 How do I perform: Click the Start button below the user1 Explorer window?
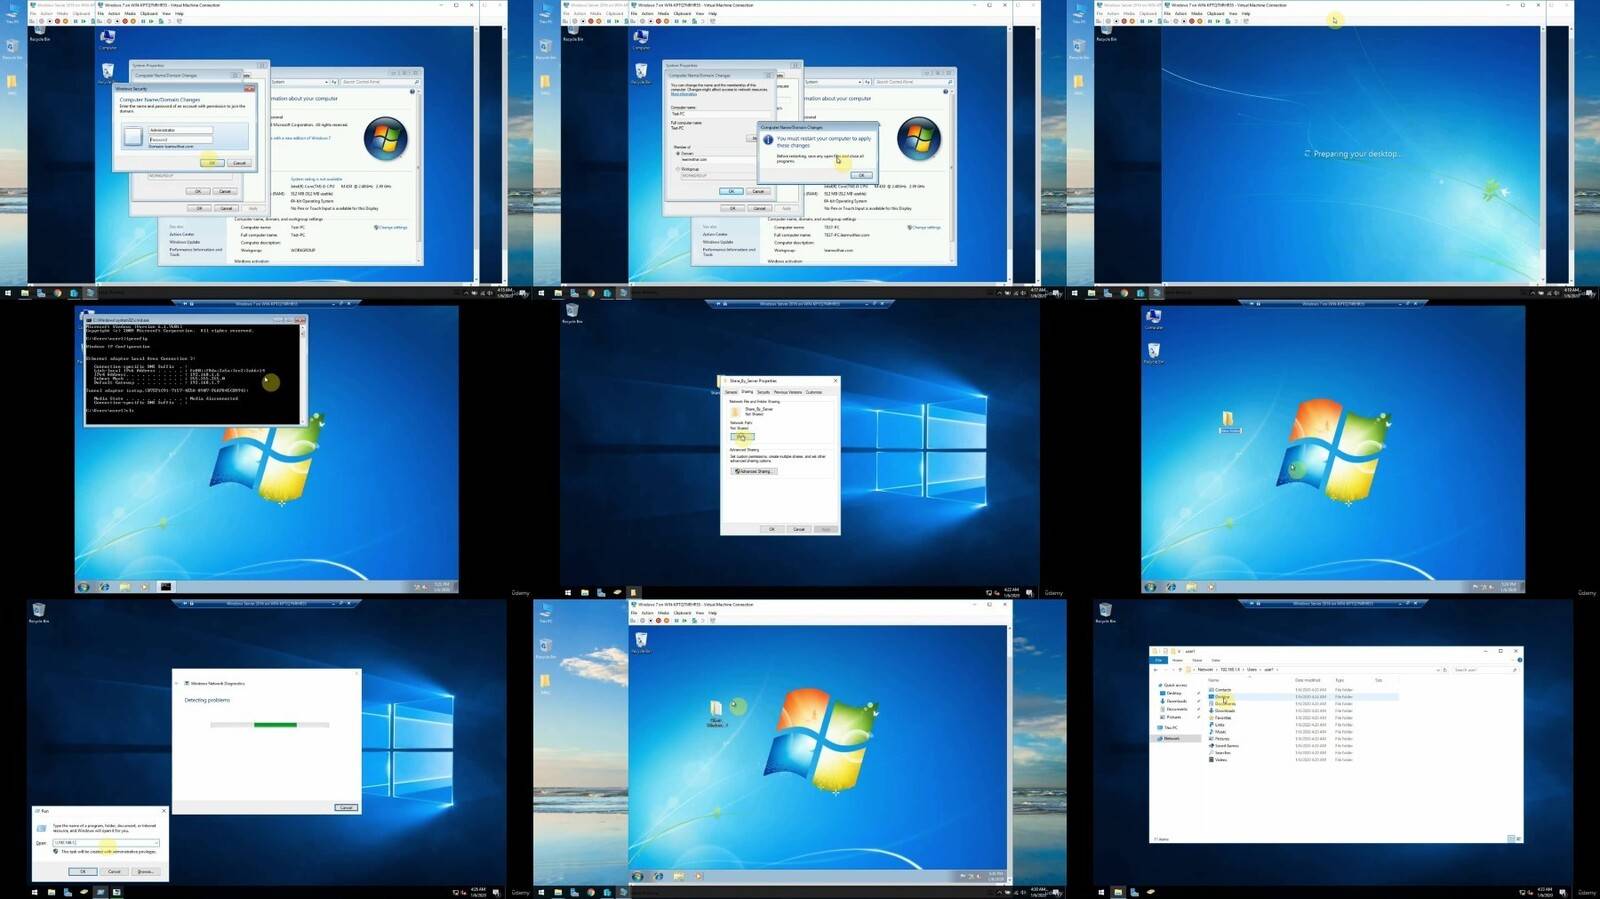[x=1102, y=892]
